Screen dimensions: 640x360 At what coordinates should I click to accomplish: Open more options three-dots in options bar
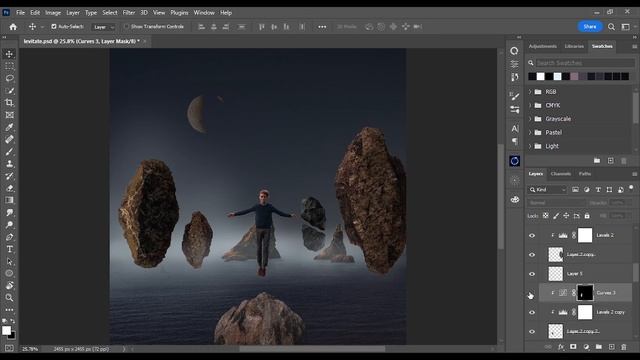[x=322, y=27]
